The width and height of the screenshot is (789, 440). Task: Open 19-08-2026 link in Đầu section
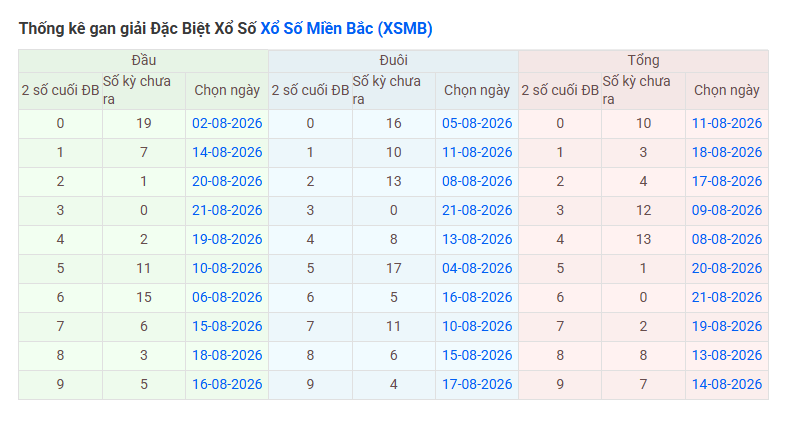pos(227,239)
